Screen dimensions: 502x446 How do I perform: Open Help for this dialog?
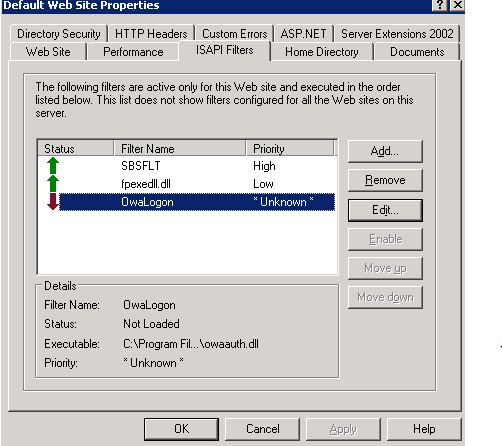[x=424, y=429]
